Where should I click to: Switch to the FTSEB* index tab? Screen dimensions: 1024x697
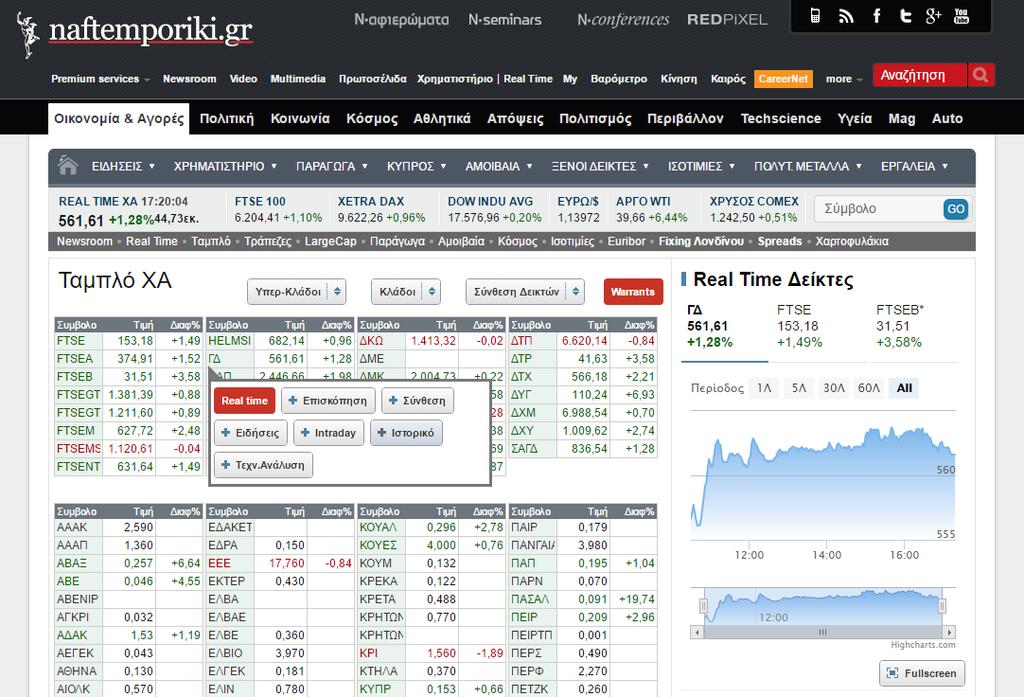point(914,327)
